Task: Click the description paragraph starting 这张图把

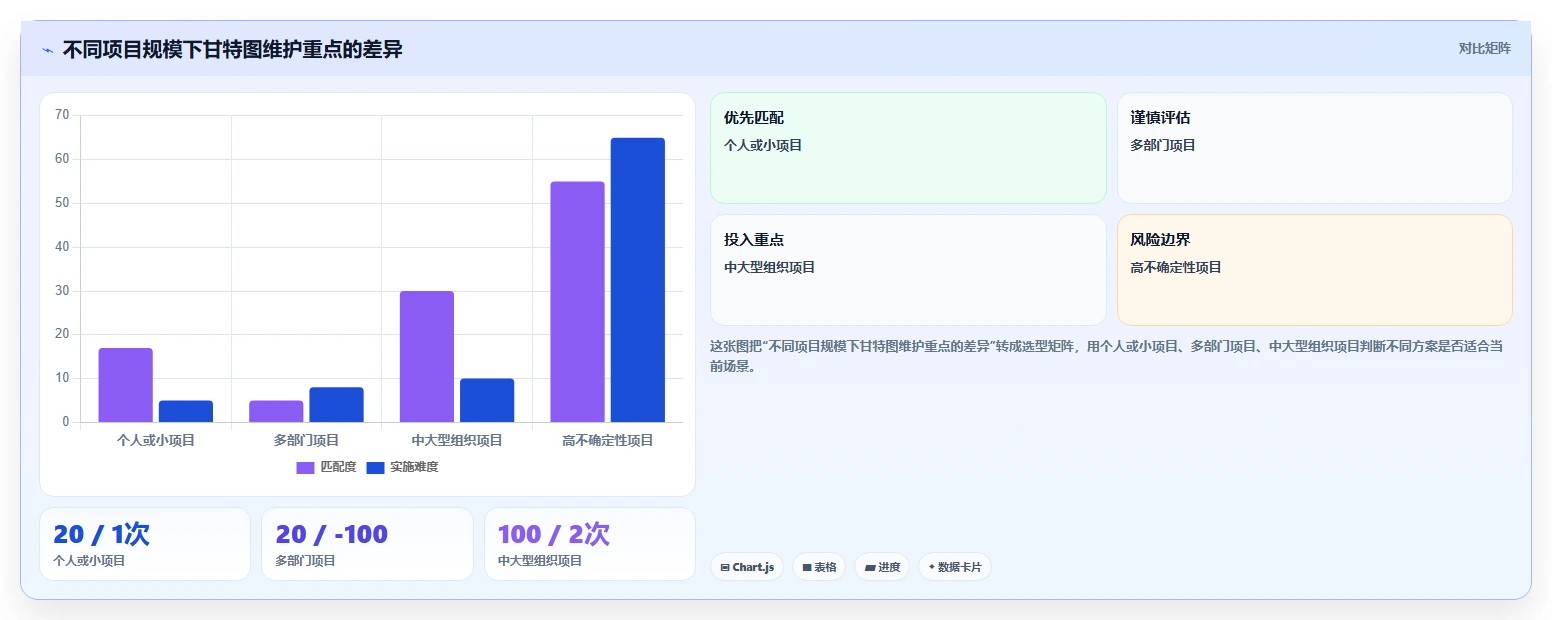Action: (1105, 356)
